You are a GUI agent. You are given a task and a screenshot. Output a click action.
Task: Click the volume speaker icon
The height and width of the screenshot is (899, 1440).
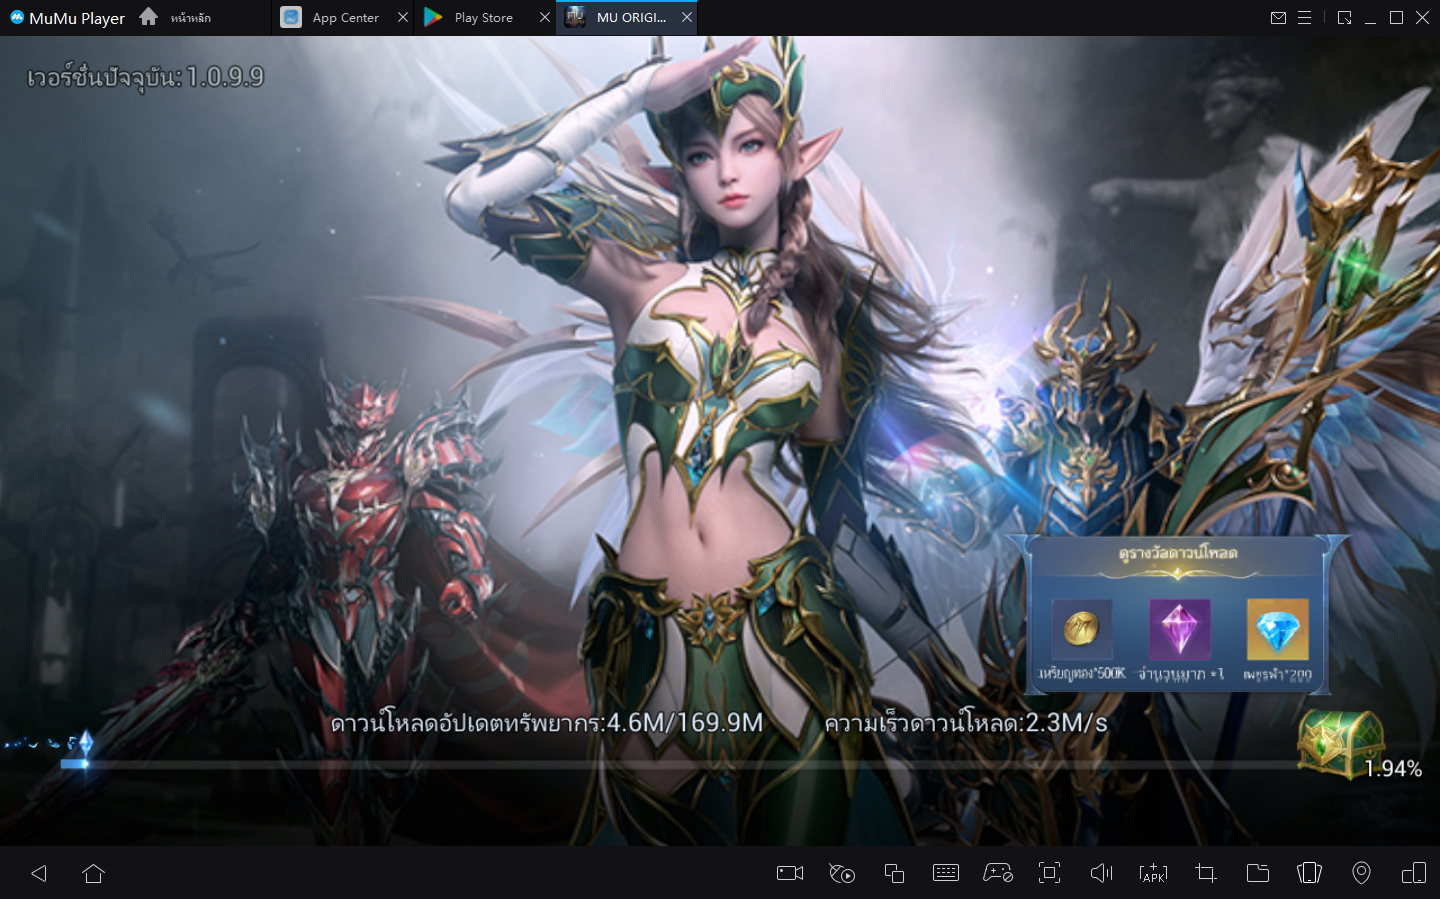(x=1101, y=873)
